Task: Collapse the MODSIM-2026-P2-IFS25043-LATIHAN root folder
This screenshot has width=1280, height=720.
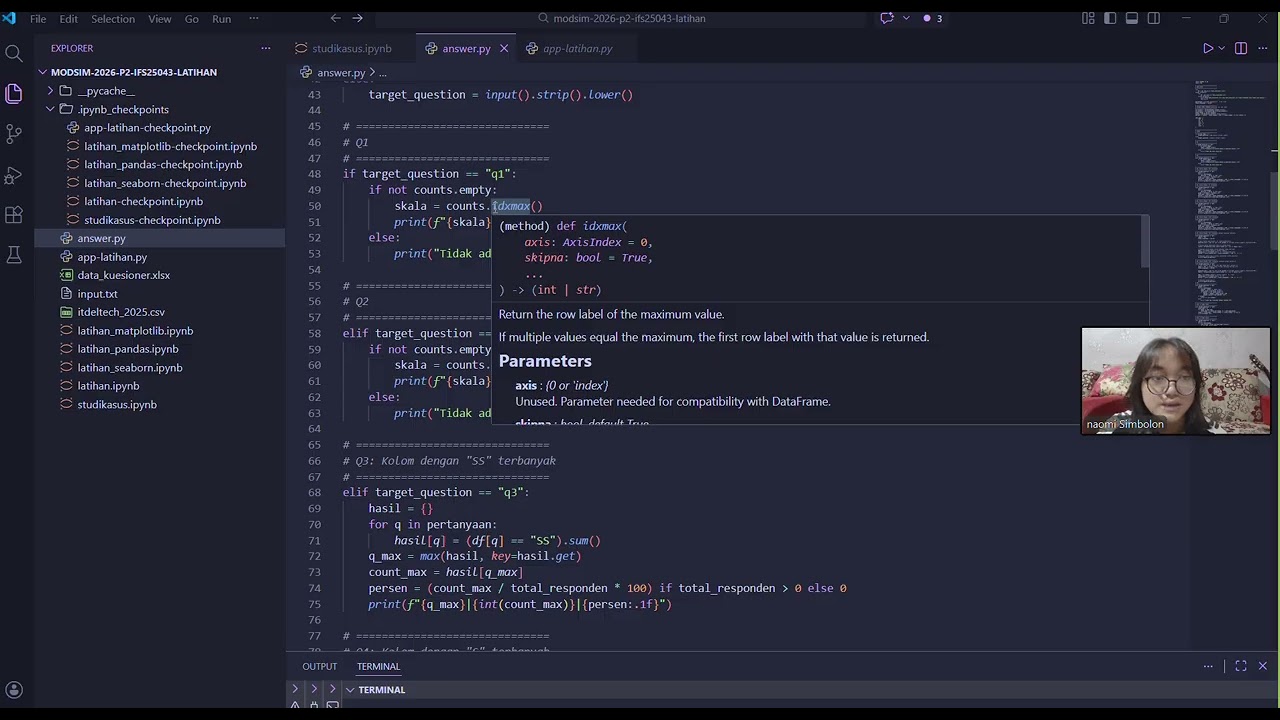Action: tap(43, 72)
